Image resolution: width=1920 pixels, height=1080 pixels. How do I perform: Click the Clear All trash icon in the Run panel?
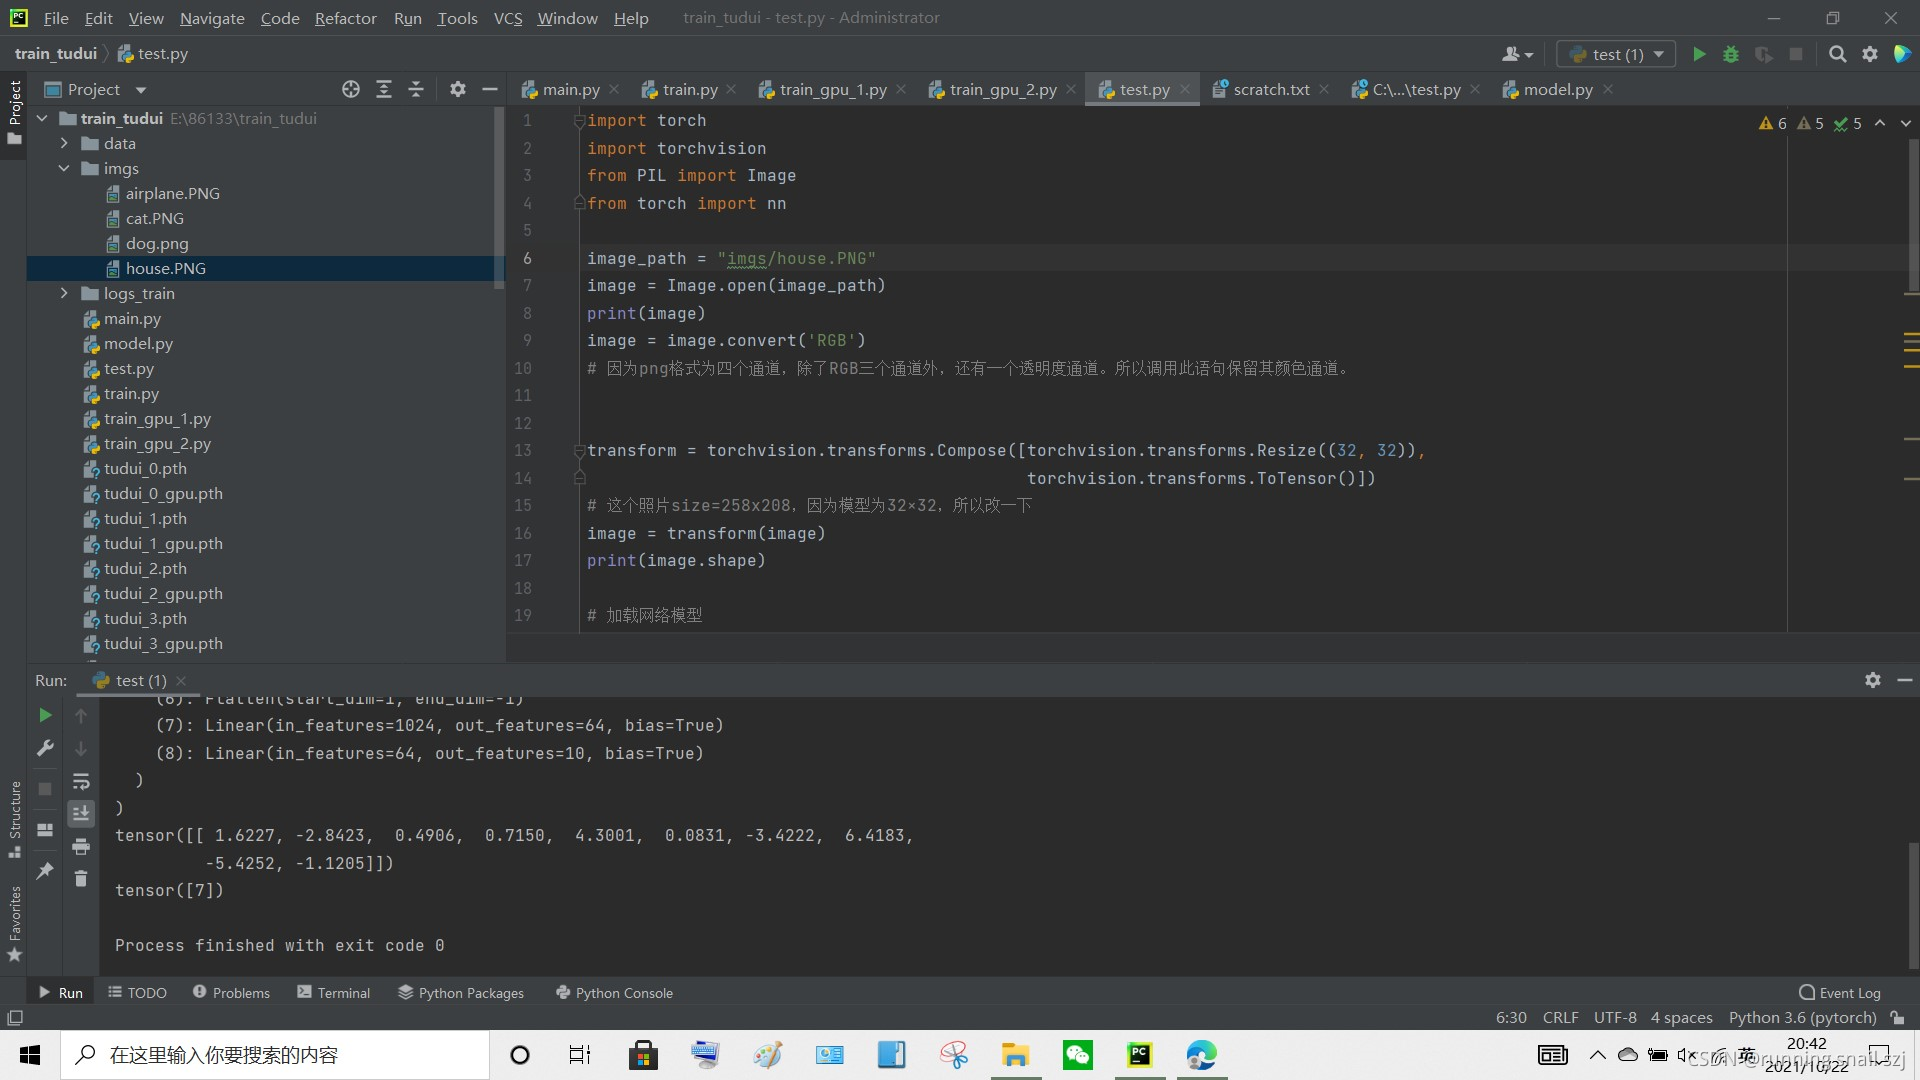click(x=81, y=878)
